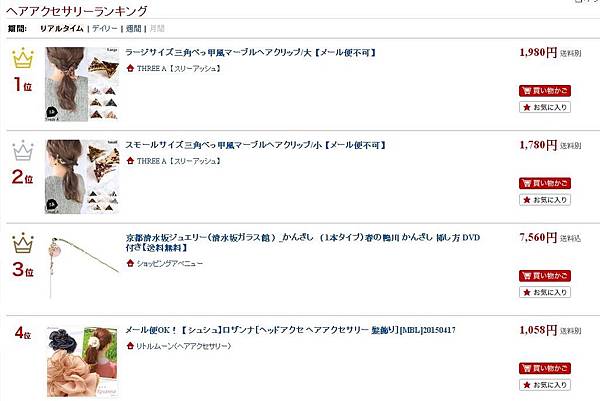Add the 1,980円 hair clip to cart

click(545, 91)
